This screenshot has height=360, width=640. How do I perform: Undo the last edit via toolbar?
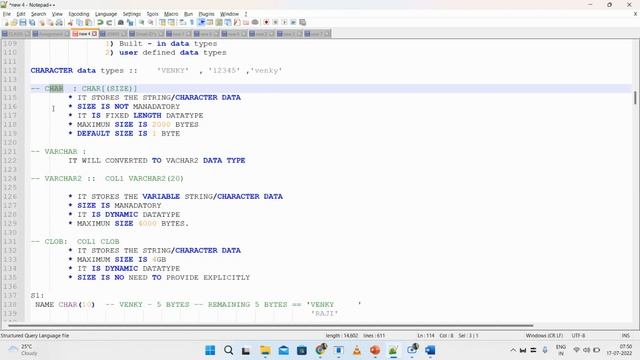(x=100, y=22)
